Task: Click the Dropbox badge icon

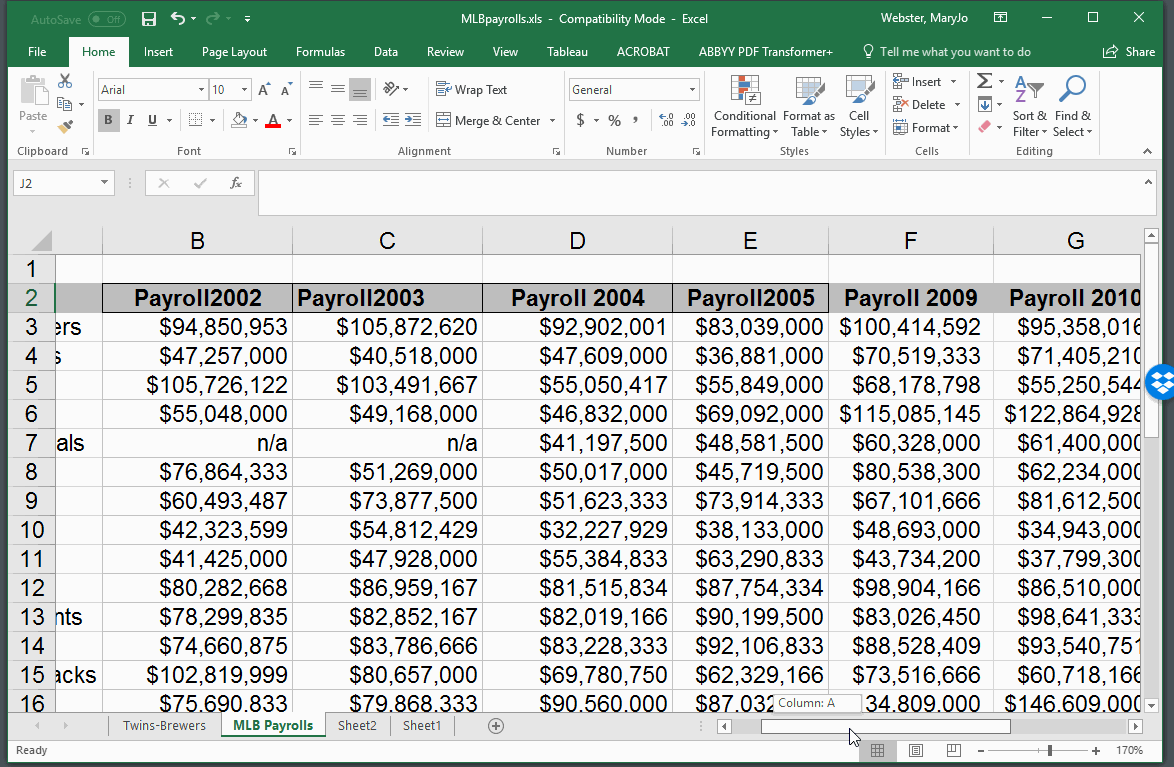Action: click(x=1161, y=382)
